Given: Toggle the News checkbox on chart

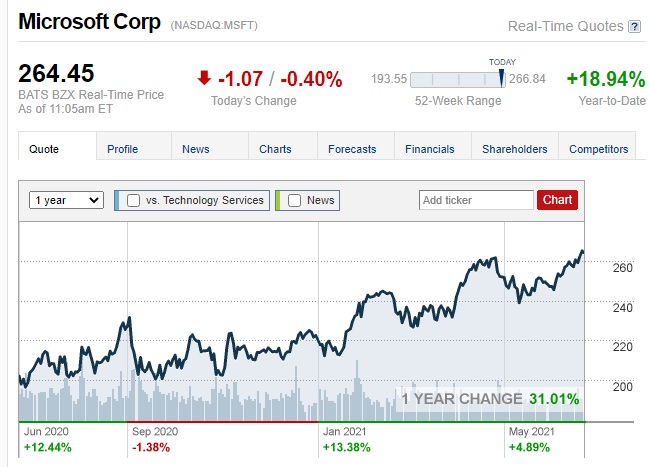Looking at the screenshot, I should coord(294,200).
